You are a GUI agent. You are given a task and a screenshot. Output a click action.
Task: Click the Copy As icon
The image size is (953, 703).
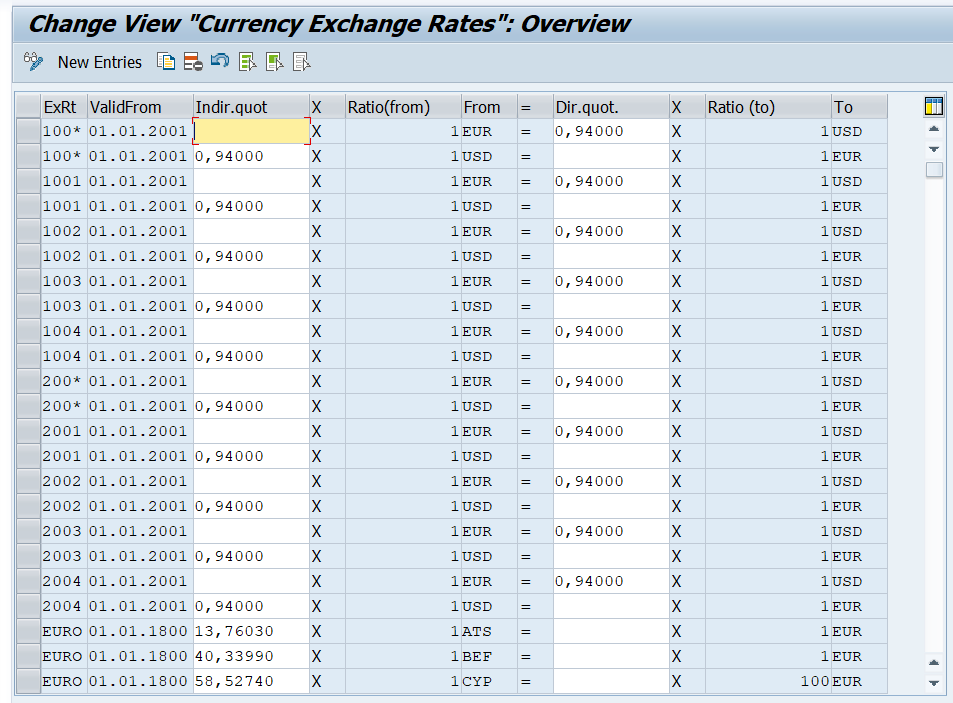(x=166, y=61)
